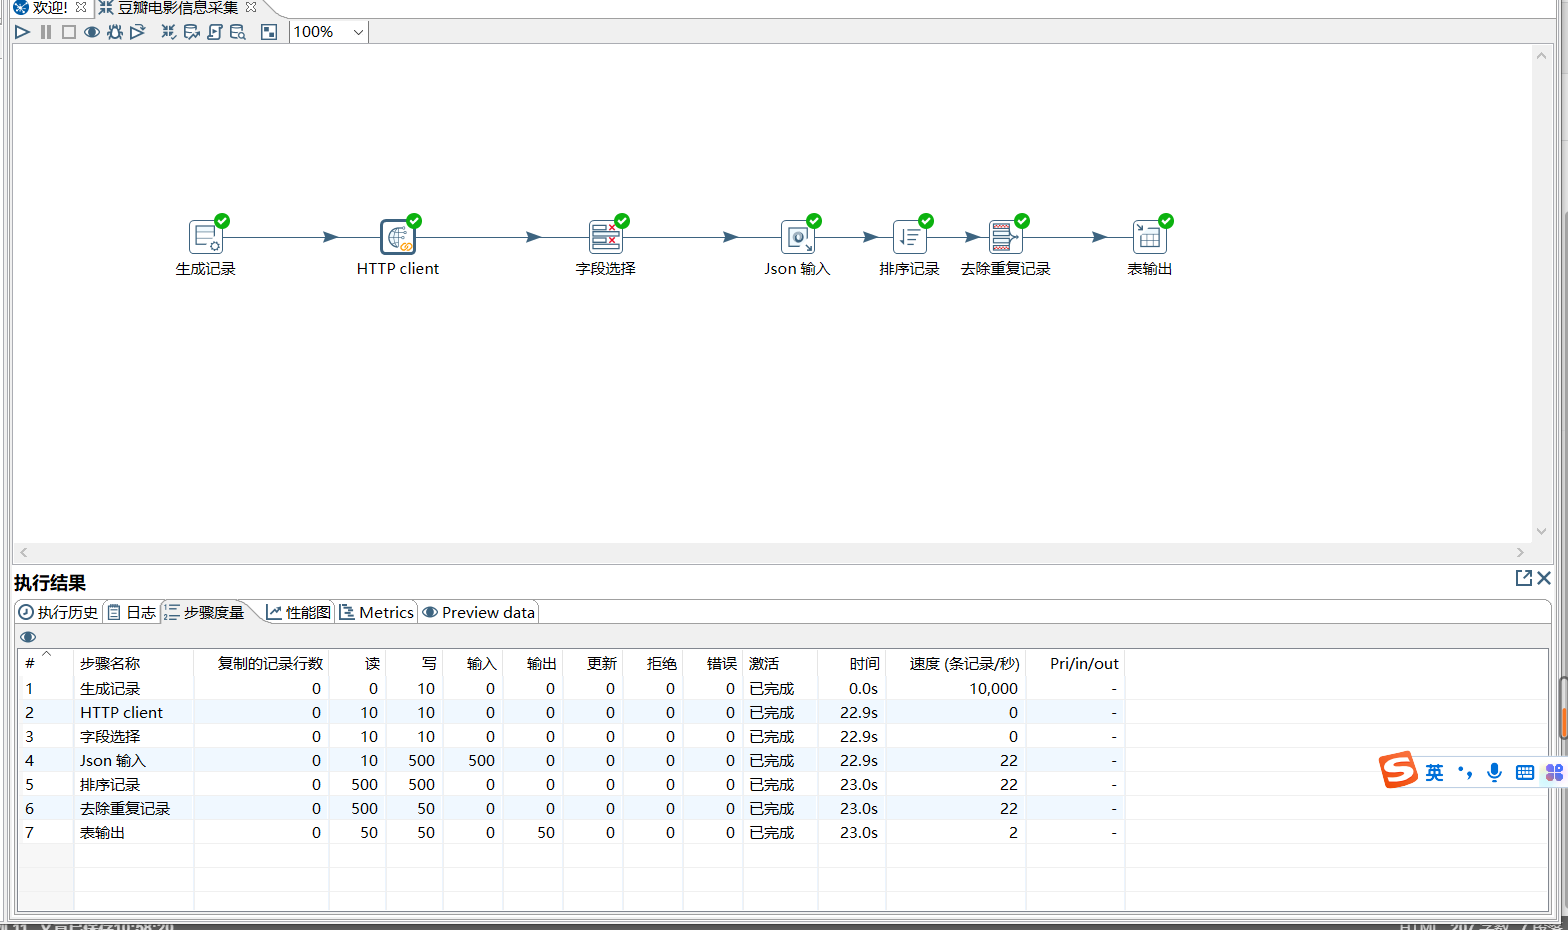Screen dimensions: 1568x930
Task: Switch to the 豆瓣电影信息采集 tab
Action: 178,8
